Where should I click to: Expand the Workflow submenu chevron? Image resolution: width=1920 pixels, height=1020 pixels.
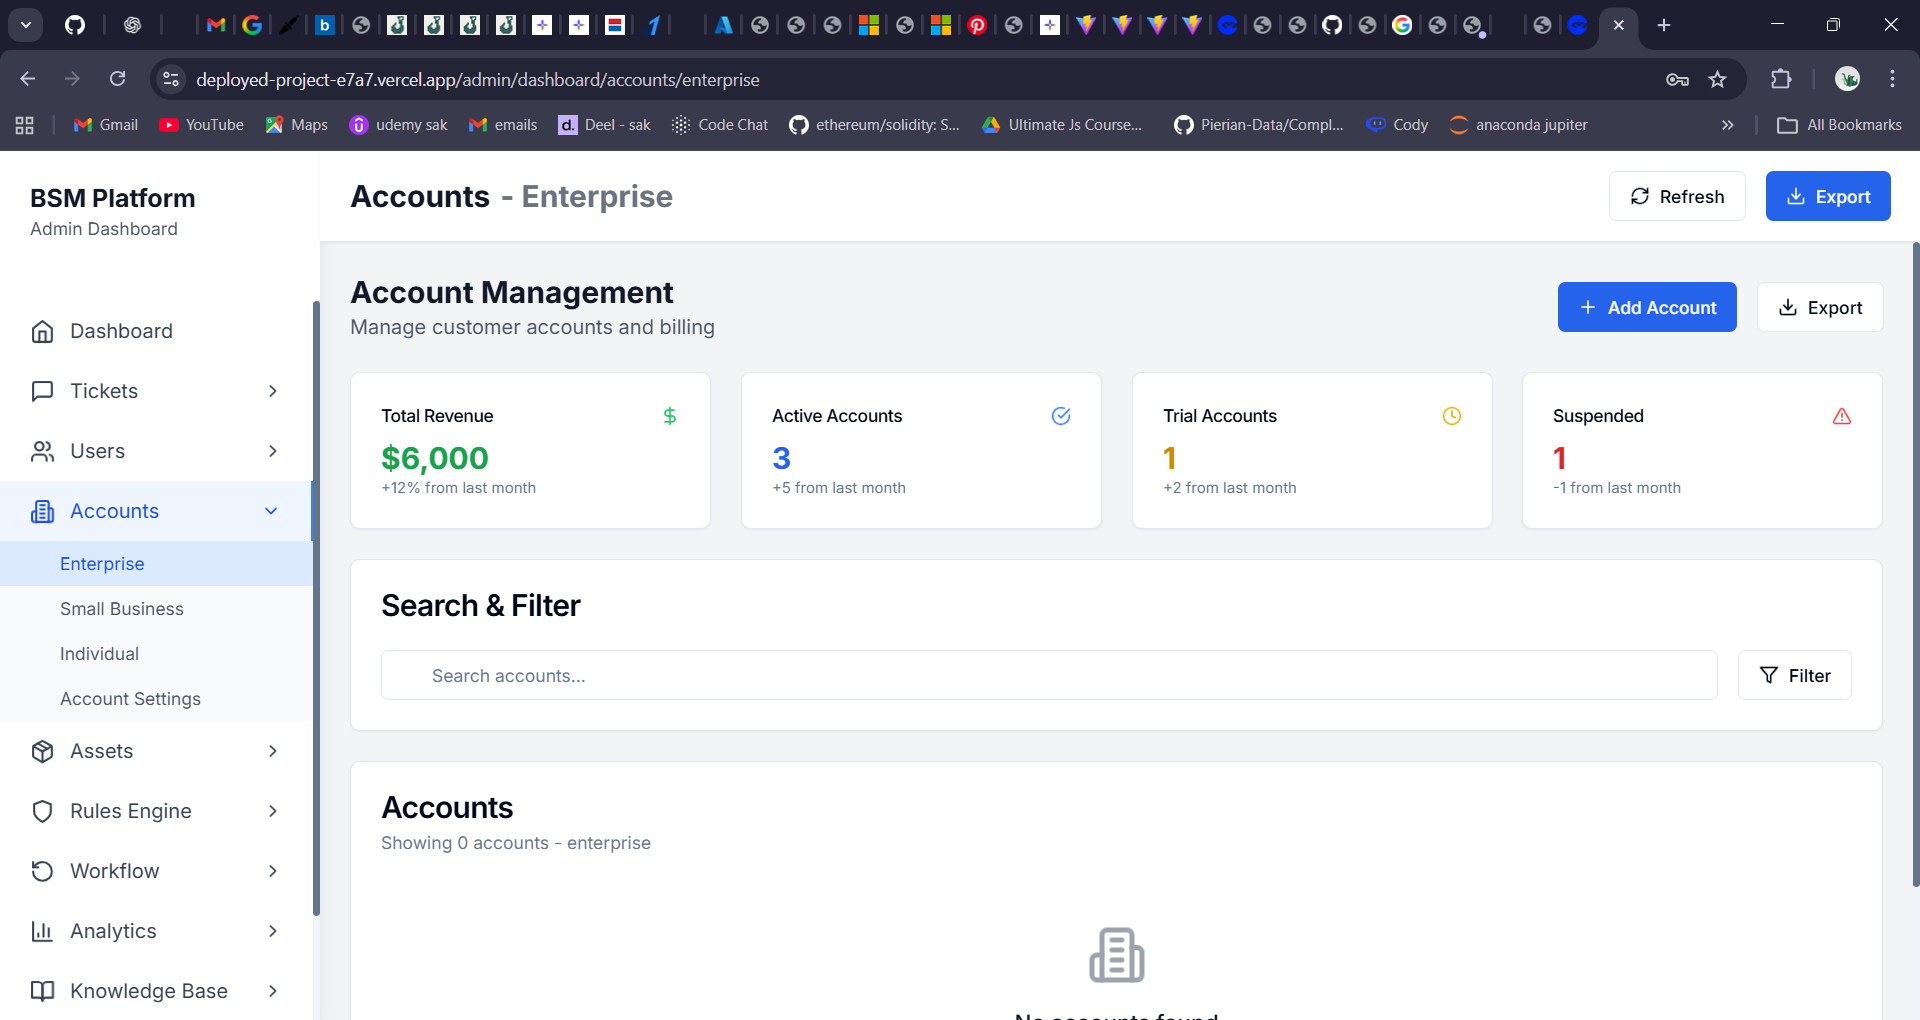point(272,871)
